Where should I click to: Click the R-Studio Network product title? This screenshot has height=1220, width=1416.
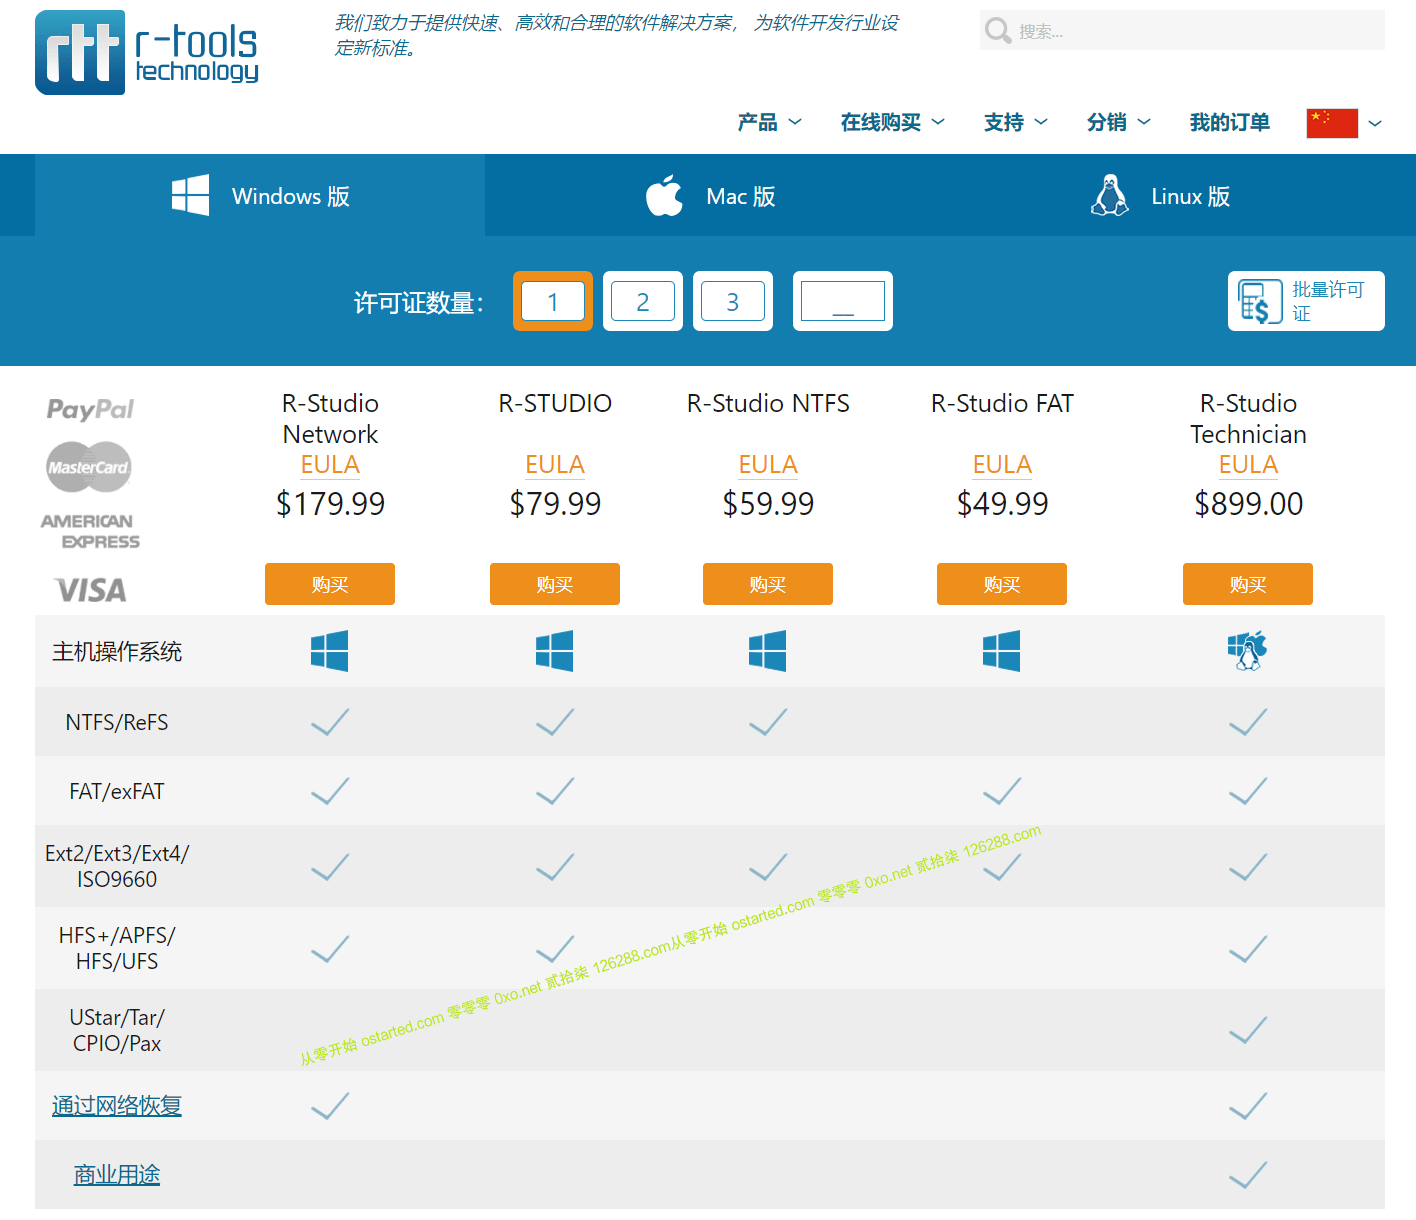pyautogui.click(x=330, y=418)
